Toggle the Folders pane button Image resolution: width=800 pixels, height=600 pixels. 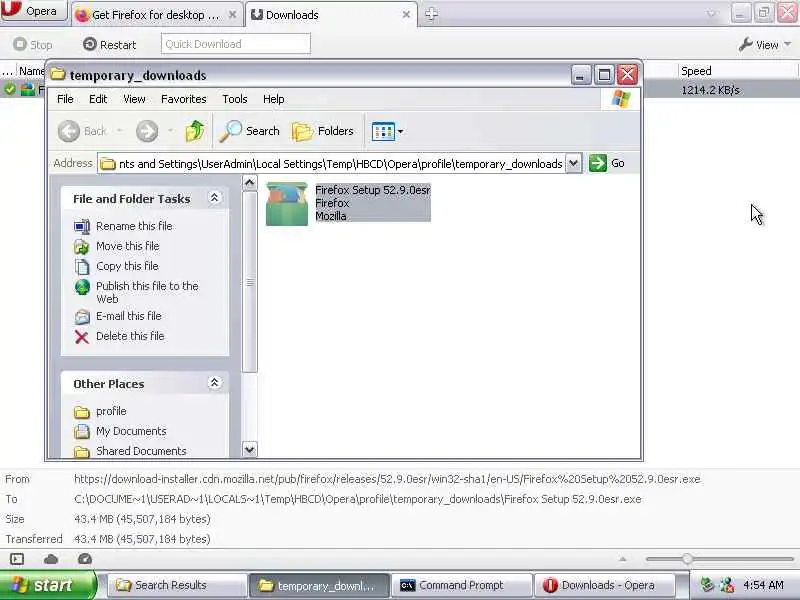click(322, 131)
